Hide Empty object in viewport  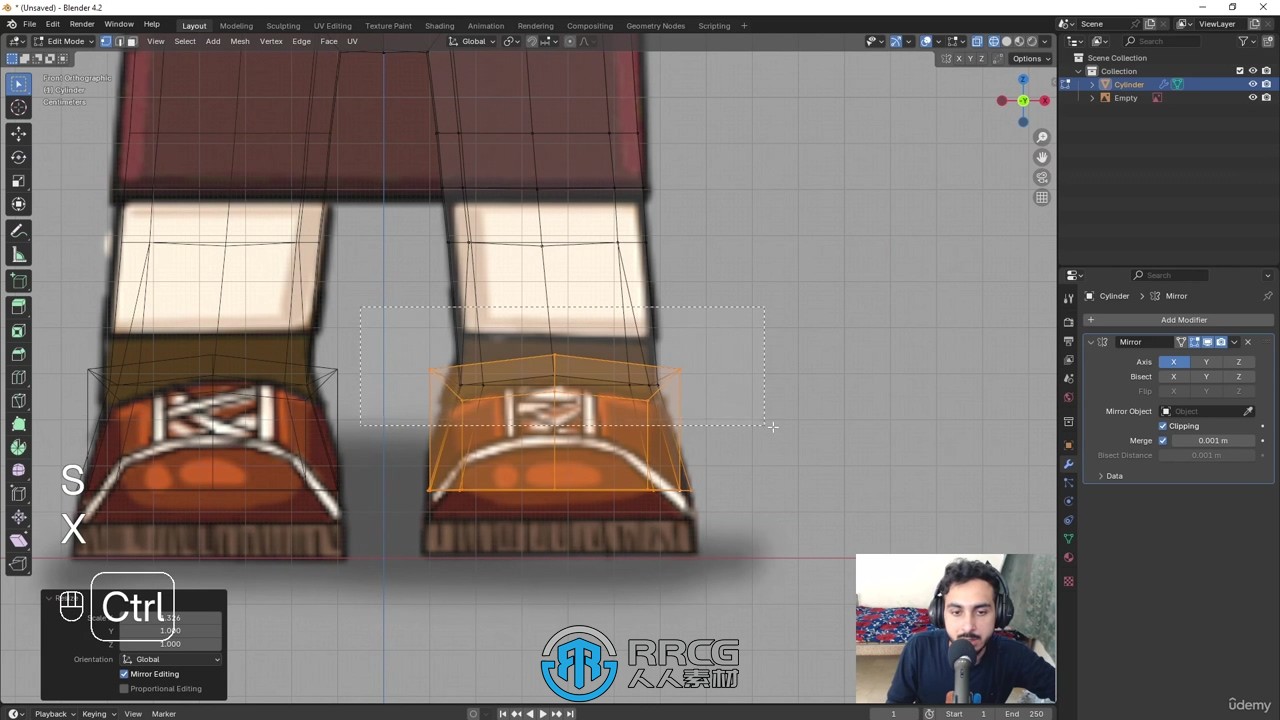click(x=1252, y=98)
